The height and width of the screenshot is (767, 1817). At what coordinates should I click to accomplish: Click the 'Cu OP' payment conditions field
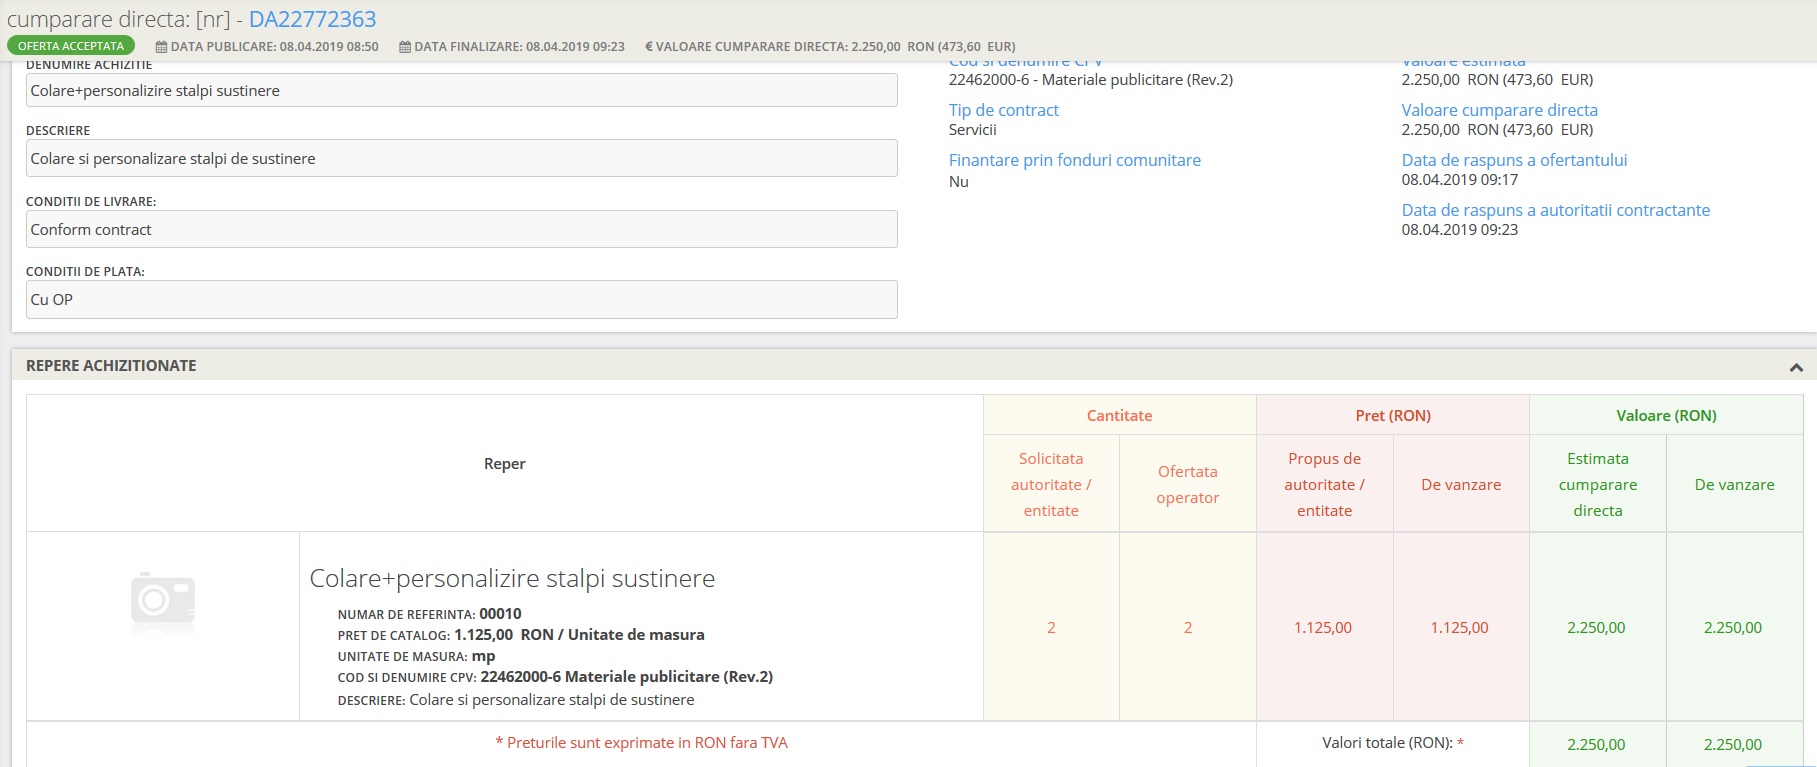pos(461,299)
